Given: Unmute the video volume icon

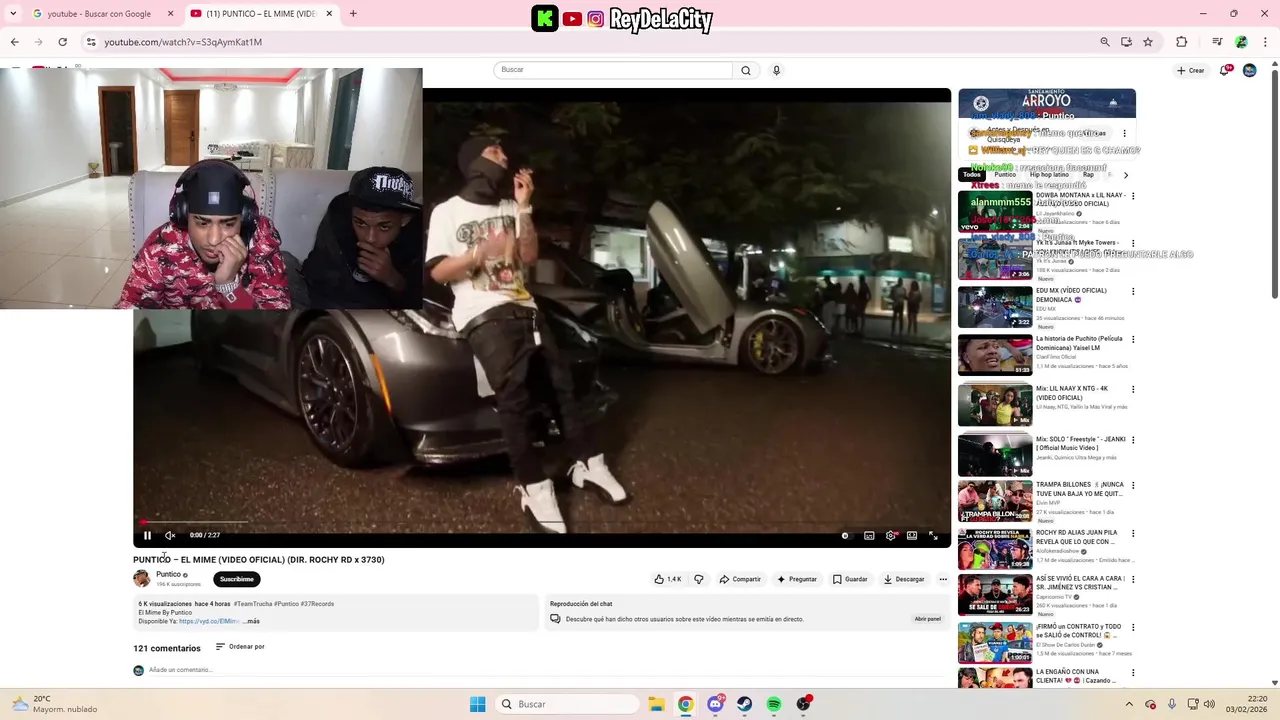Looking at the screenshot, I should coord(170,535).
